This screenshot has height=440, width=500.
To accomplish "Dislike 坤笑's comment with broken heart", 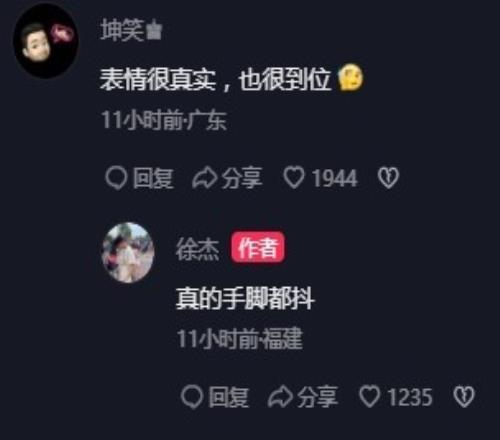I will (388, 178).
